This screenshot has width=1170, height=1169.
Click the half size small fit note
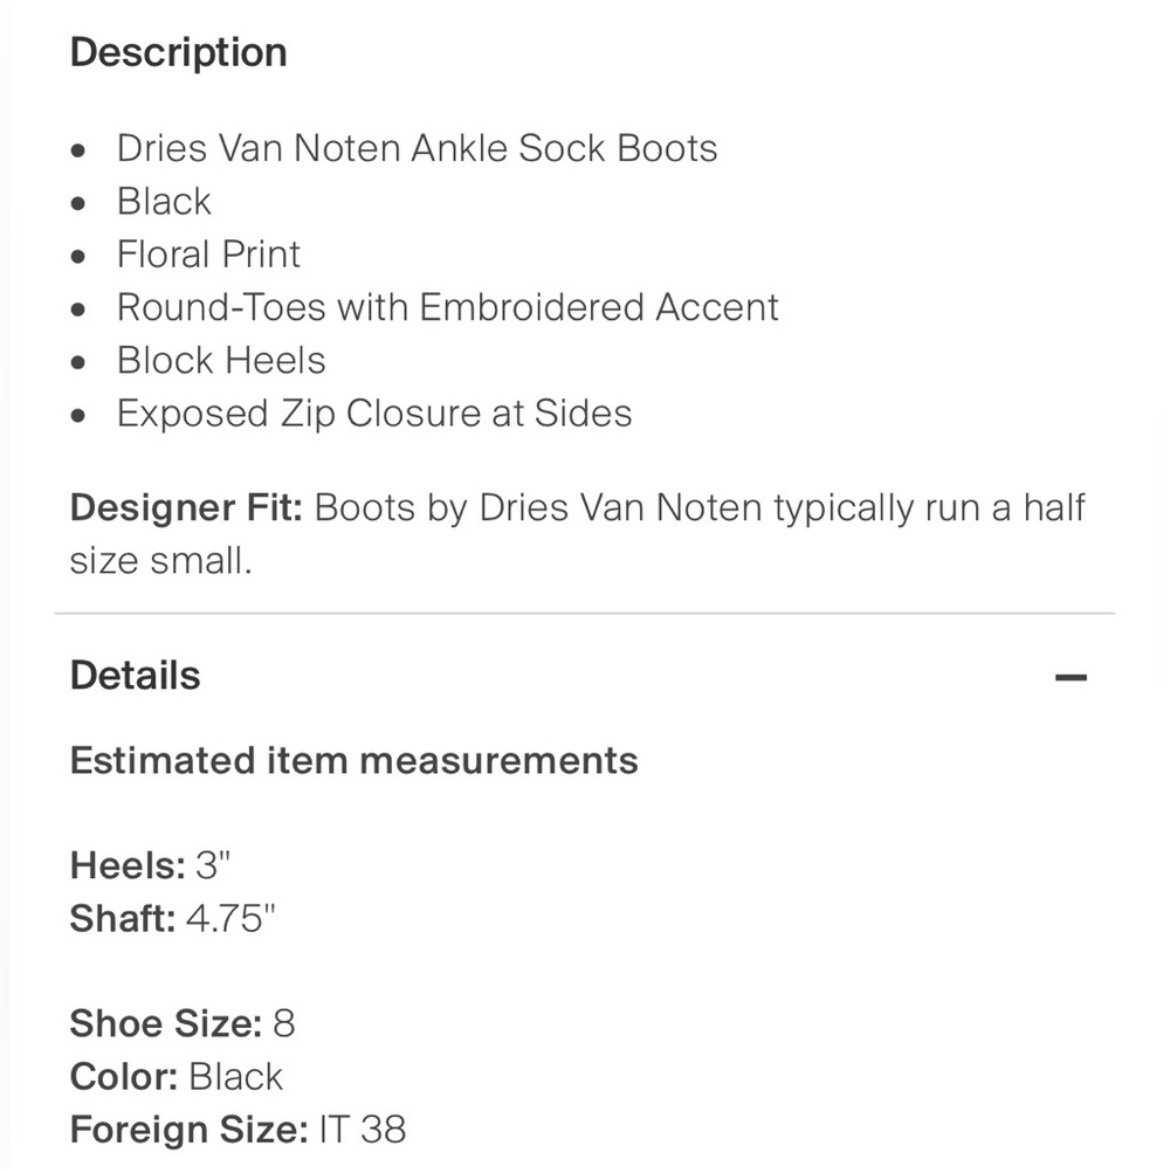tap(578, 534)
